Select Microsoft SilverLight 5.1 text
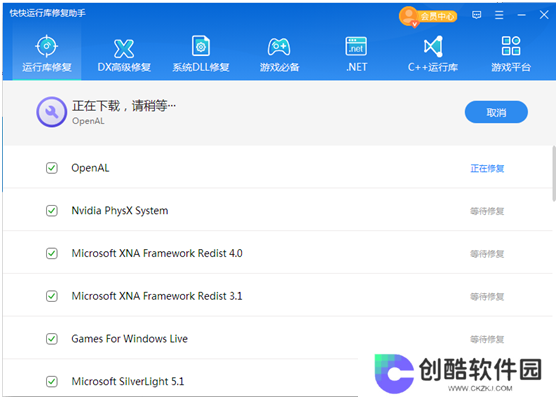Image resolution: width=558 pixels, height=399 pixels. point(128,382)
